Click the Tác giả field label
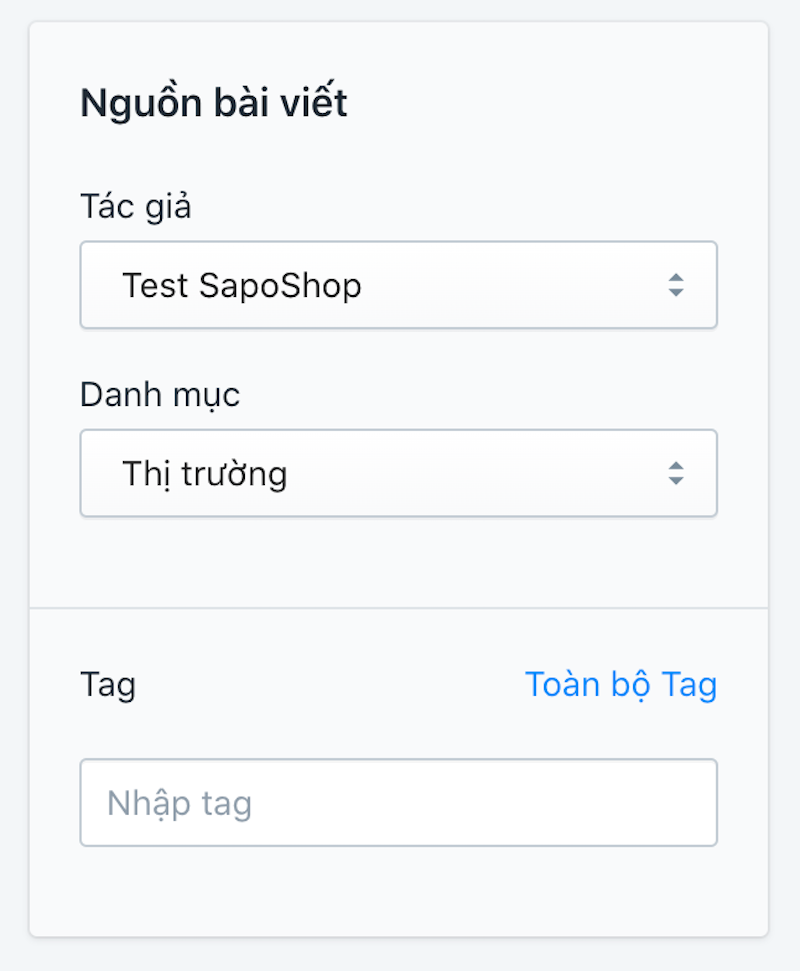 (136, 206)
